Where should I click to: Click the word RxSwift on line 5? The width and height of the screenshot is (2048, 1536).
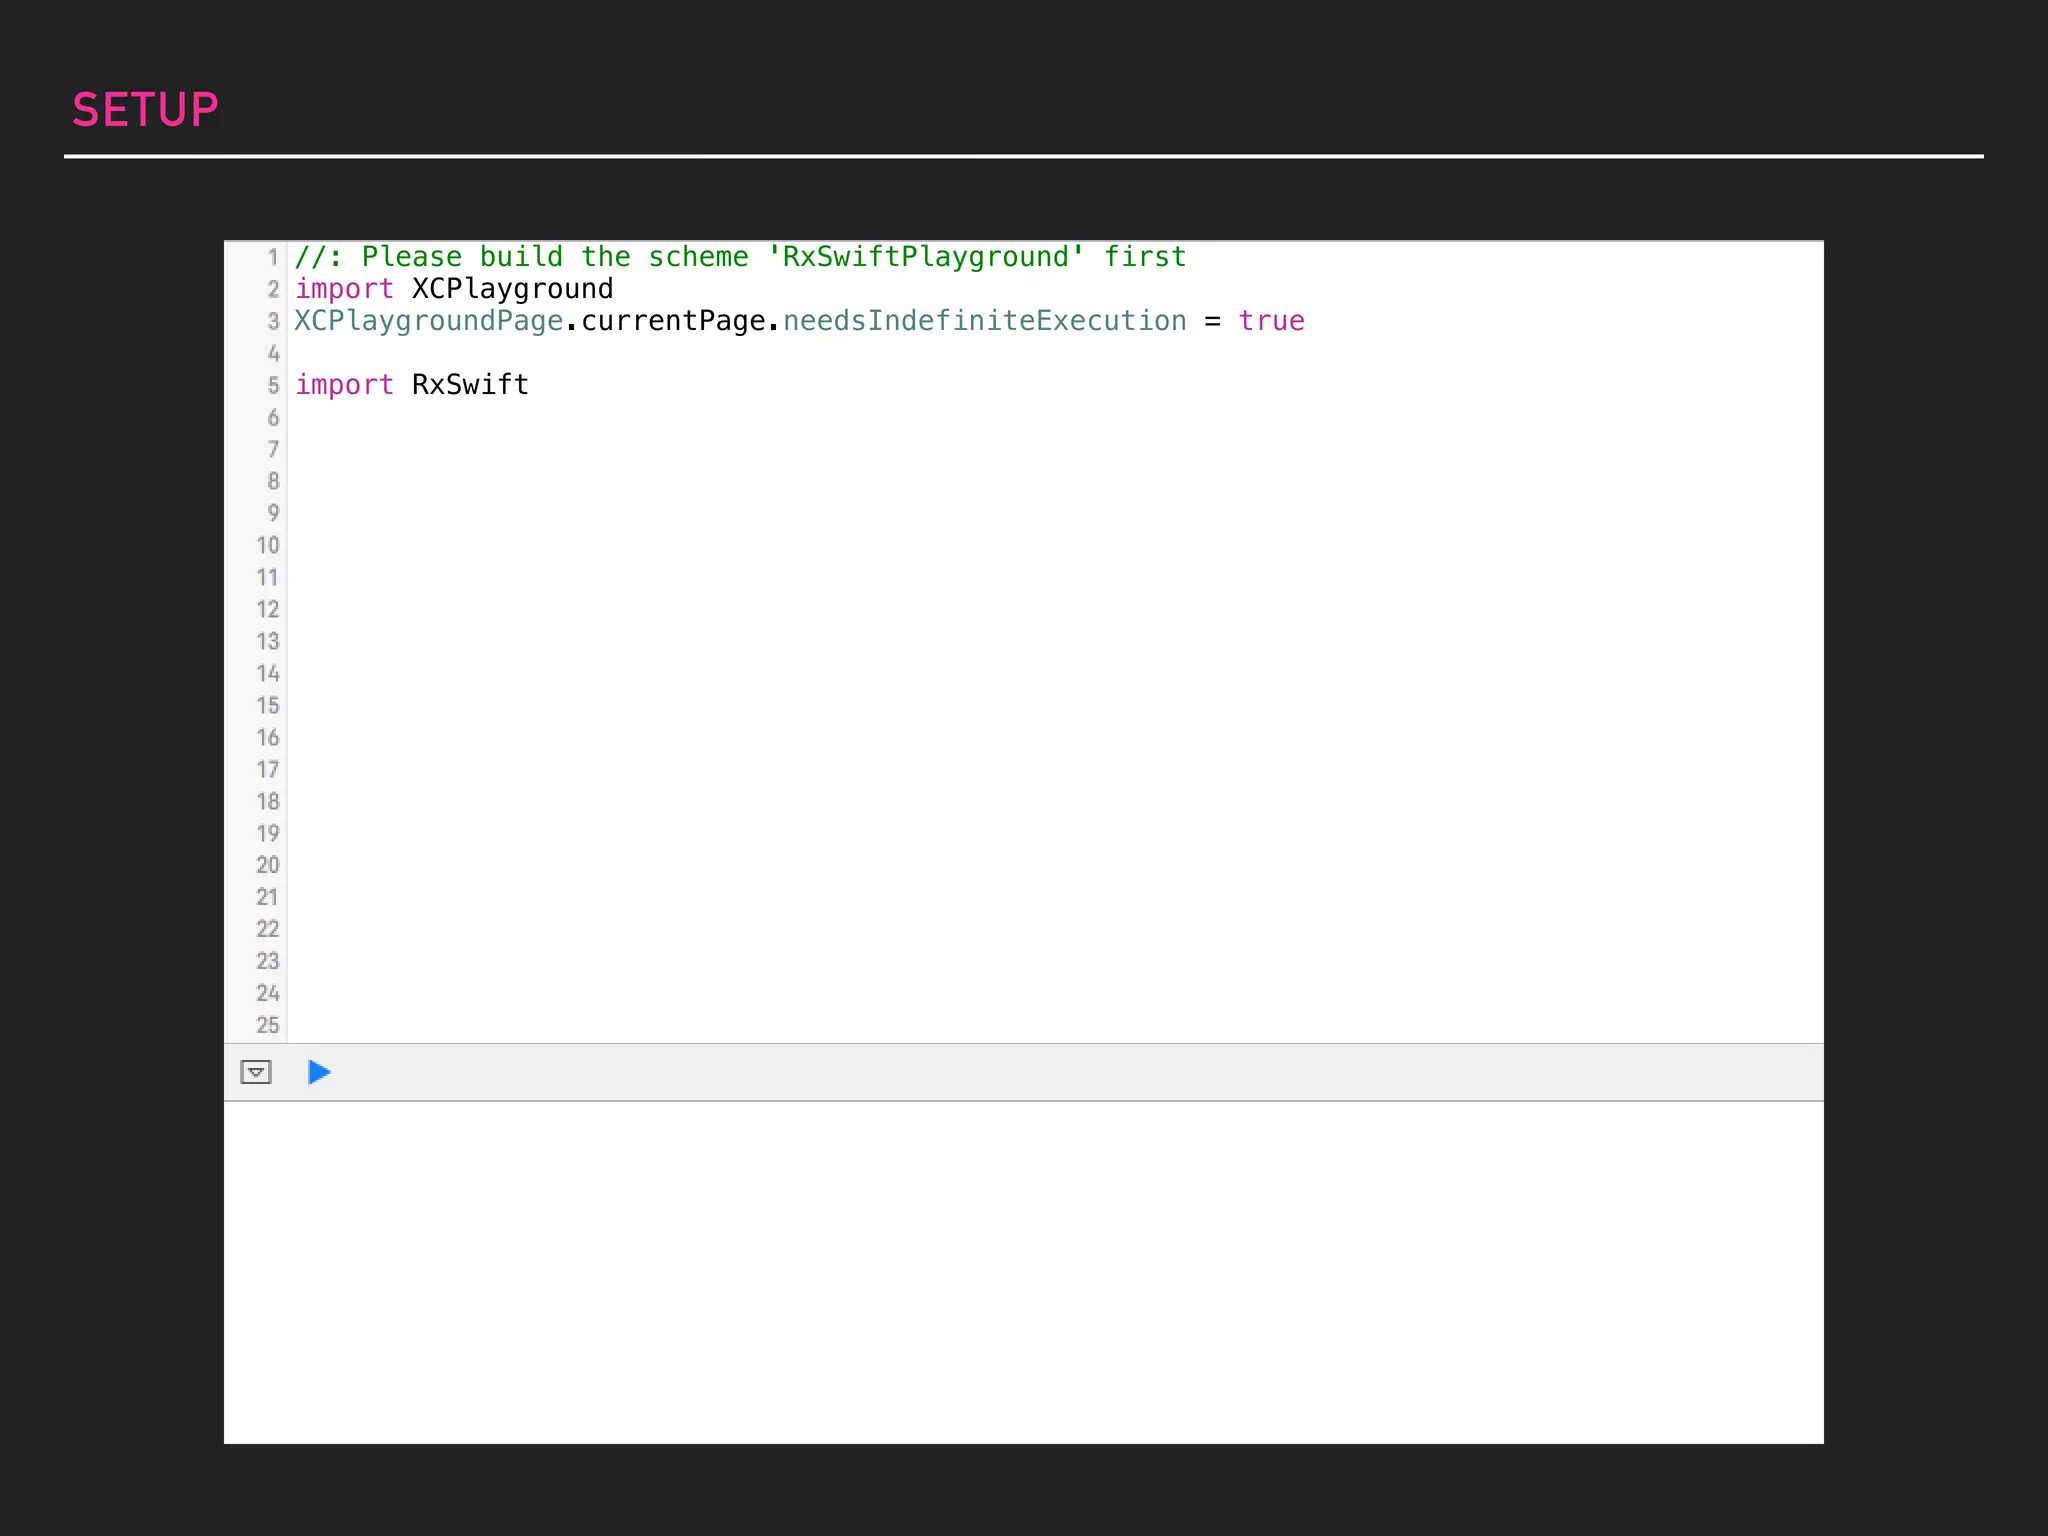pyautogui.click(x=470, y=385)
